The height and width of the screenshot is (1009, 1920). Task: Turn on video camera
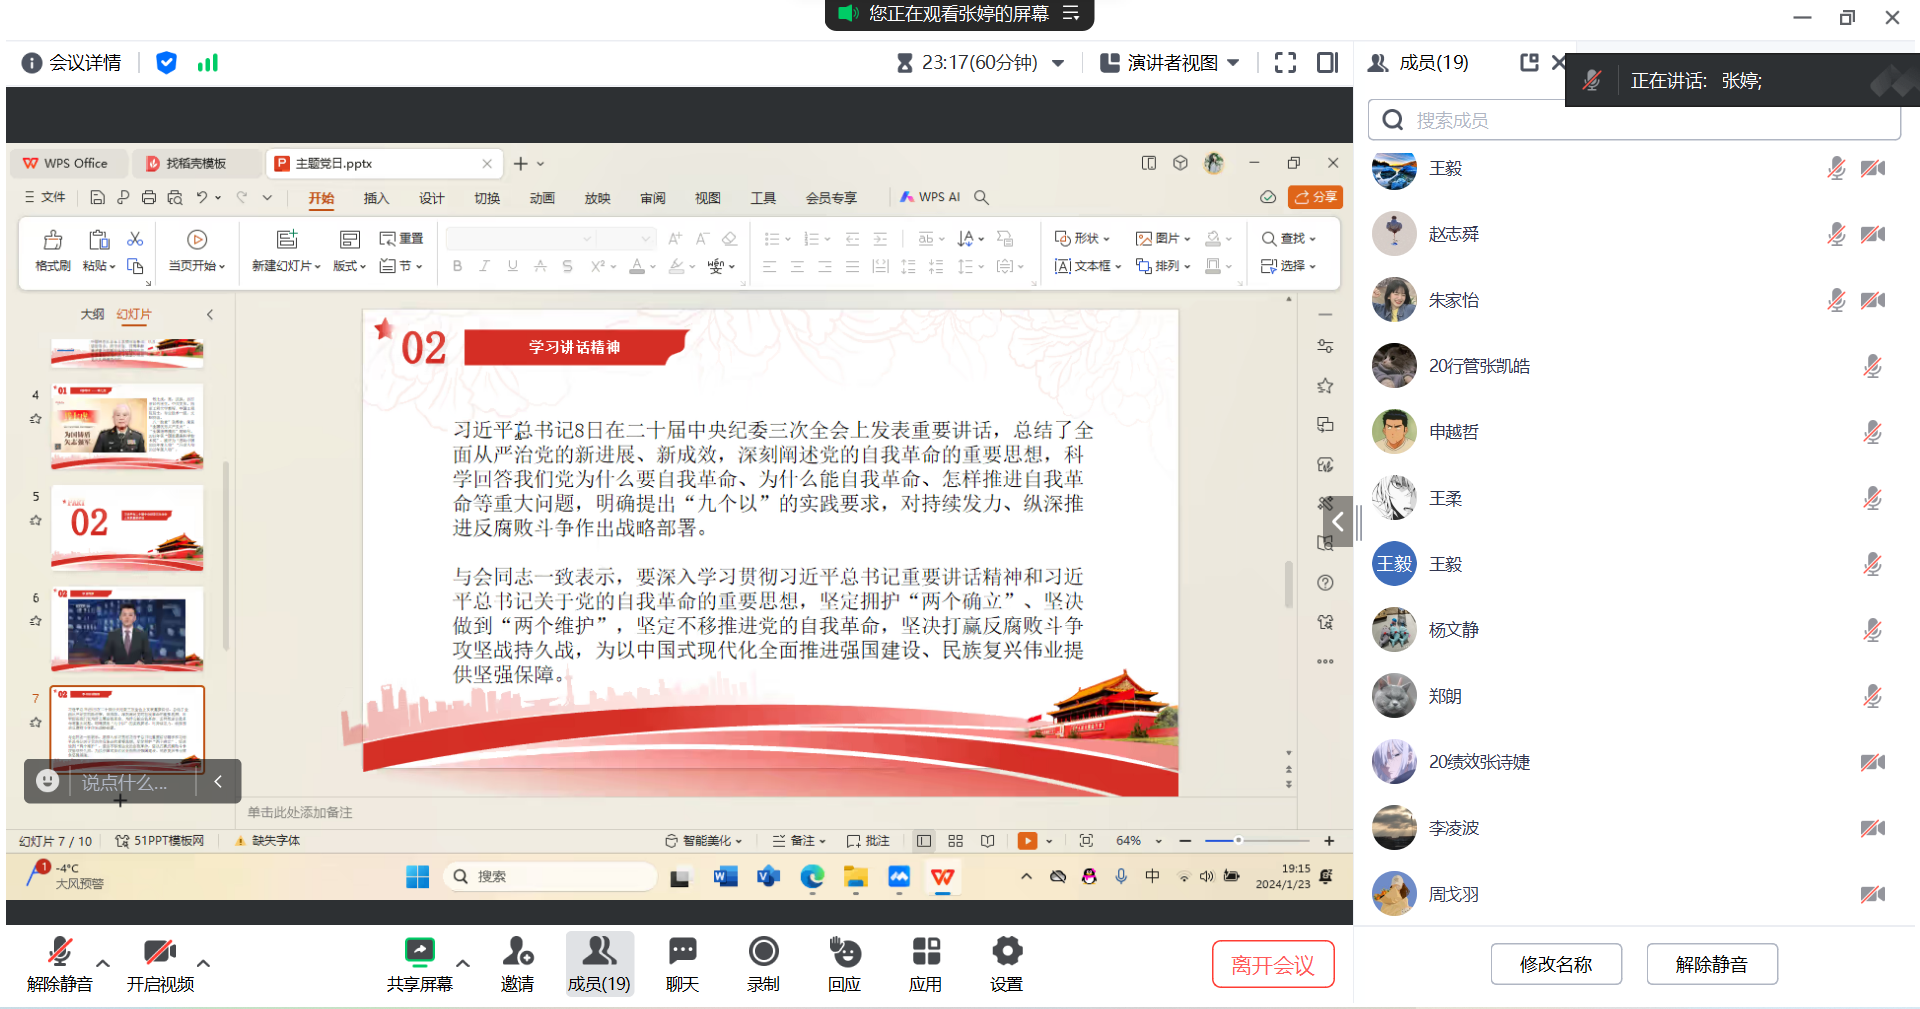coord(160,952)
